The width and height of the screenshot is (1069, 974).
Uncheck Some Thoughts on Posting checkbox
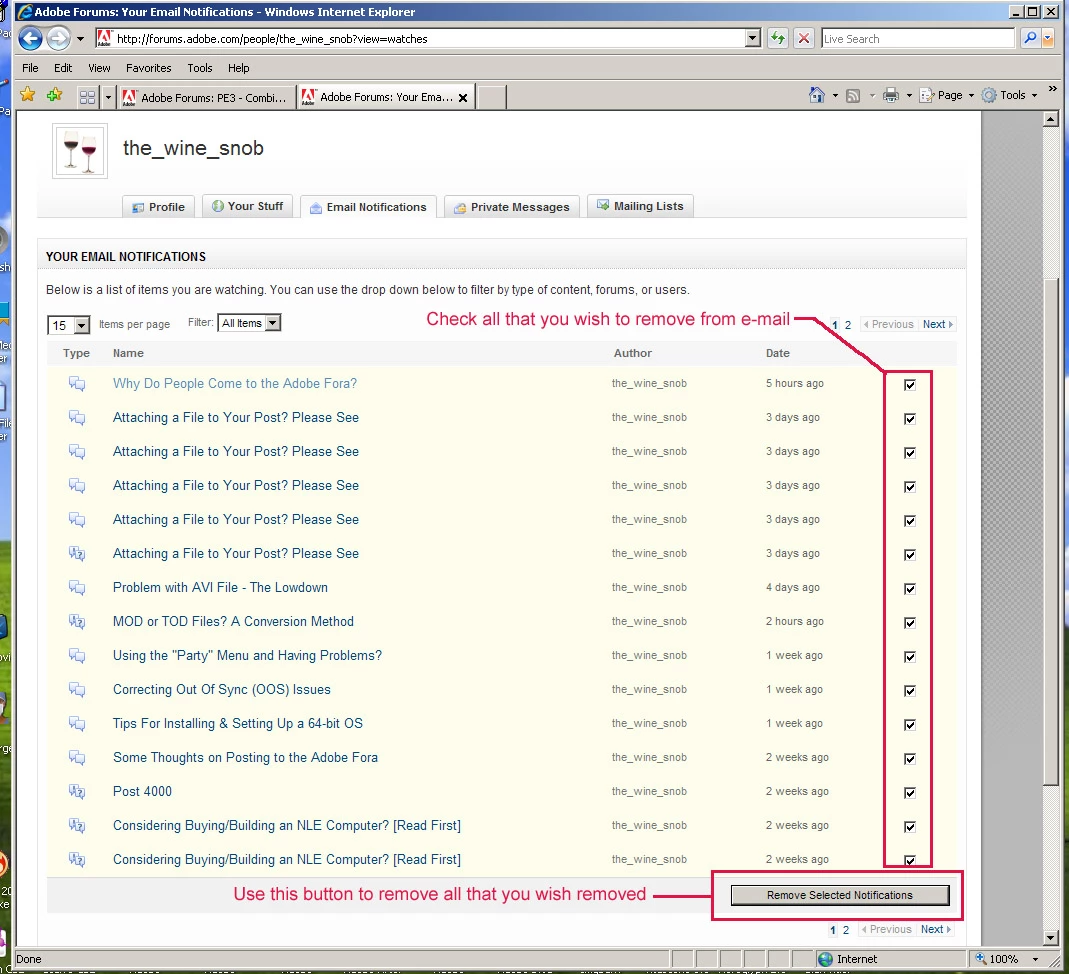909,759
